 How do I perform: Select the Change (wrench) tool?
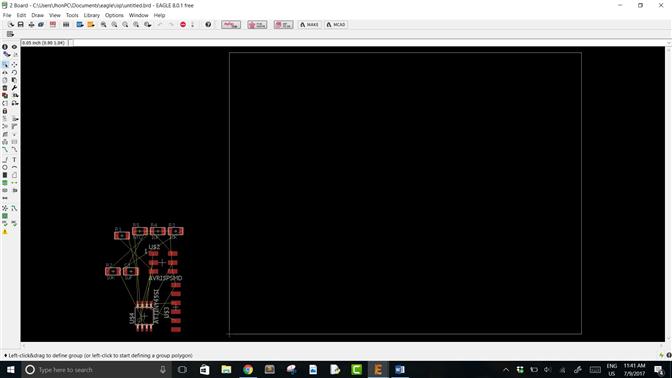point(14,88)
